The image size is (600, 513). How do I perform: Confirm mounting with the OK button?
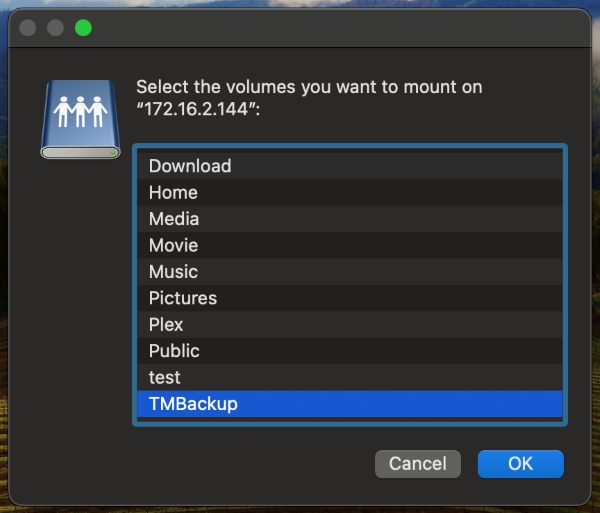pos(520,464)
